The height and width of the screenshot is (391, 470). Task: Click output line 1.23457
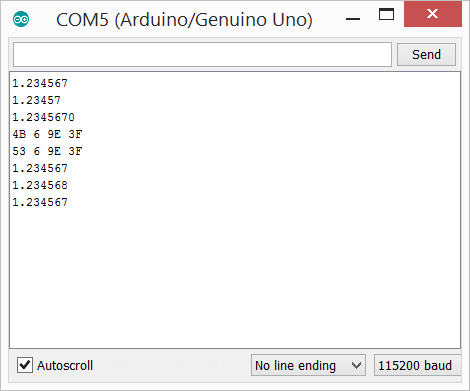[37, 100]
